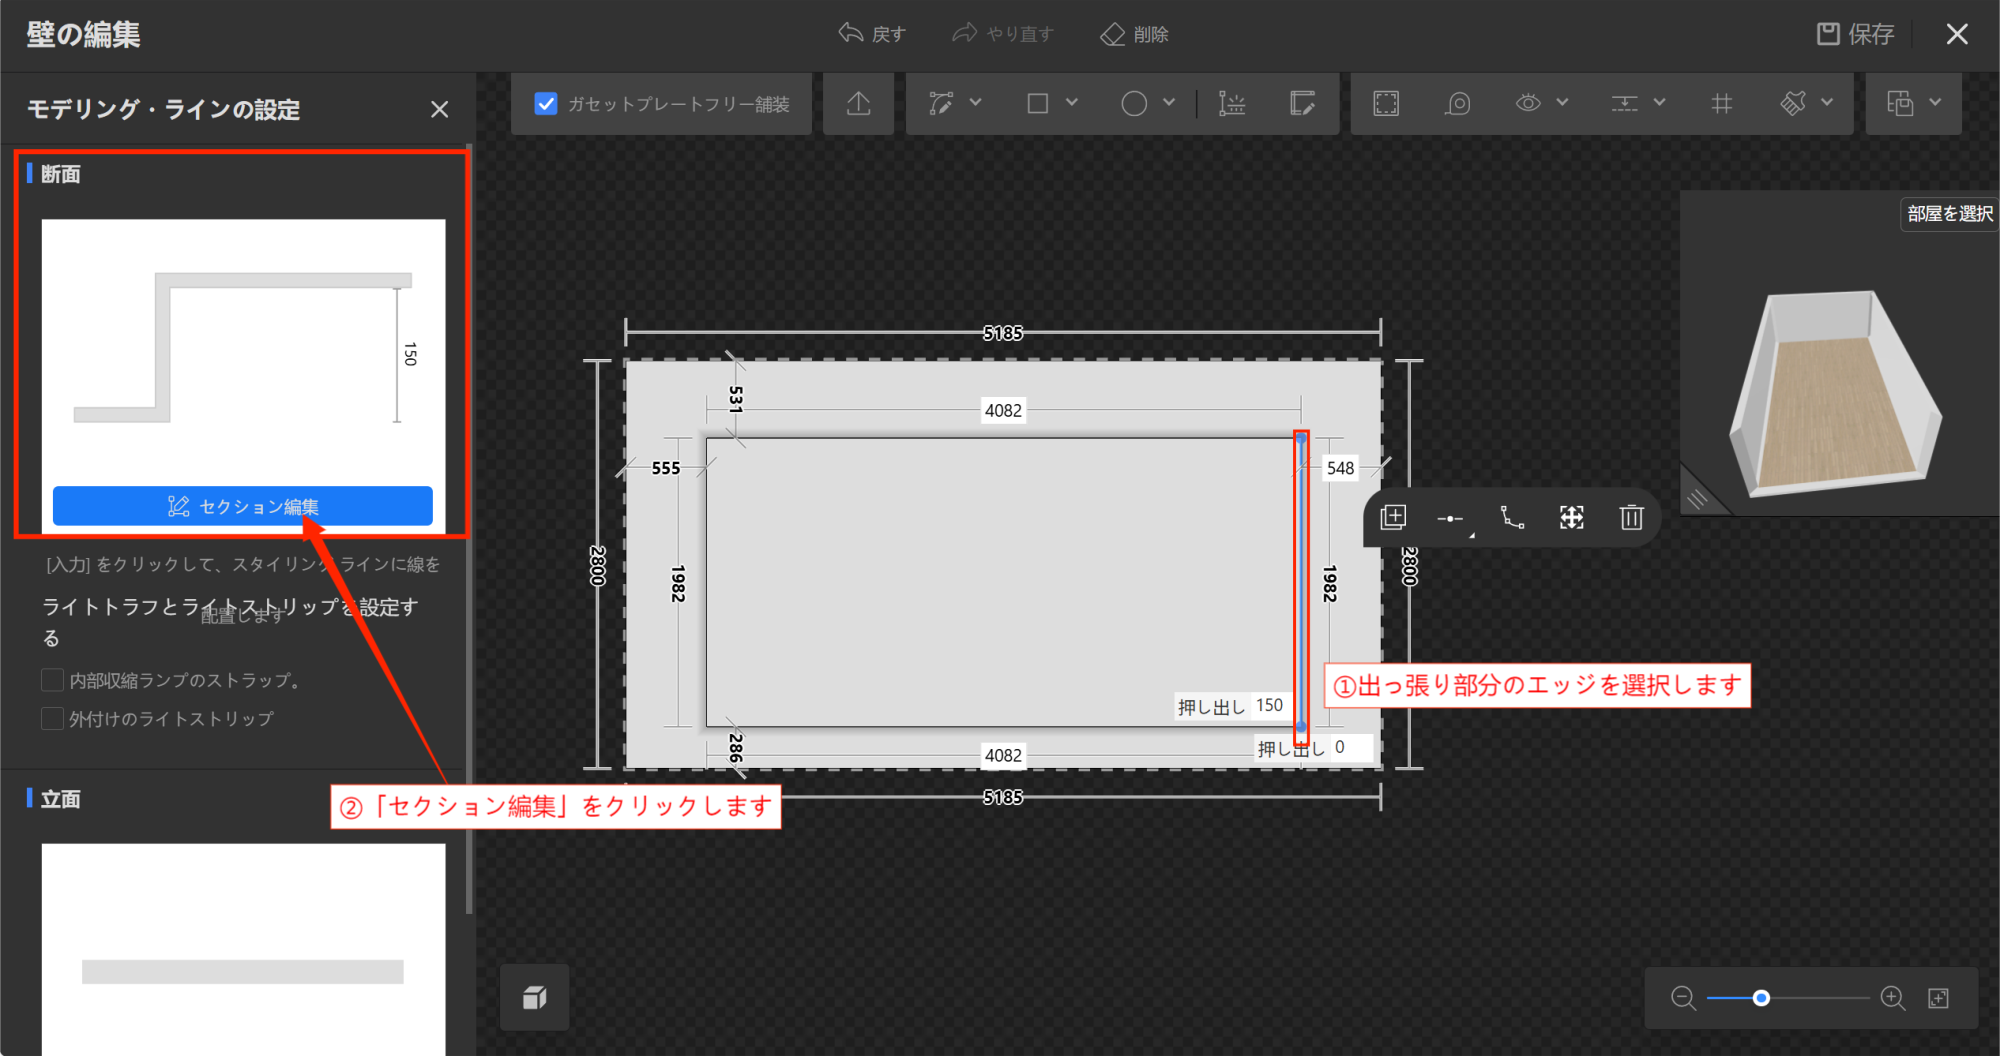Close the 壁の編集 editor window
The width and height of the screenshot is (2000, 1056).
point(1957,34)
